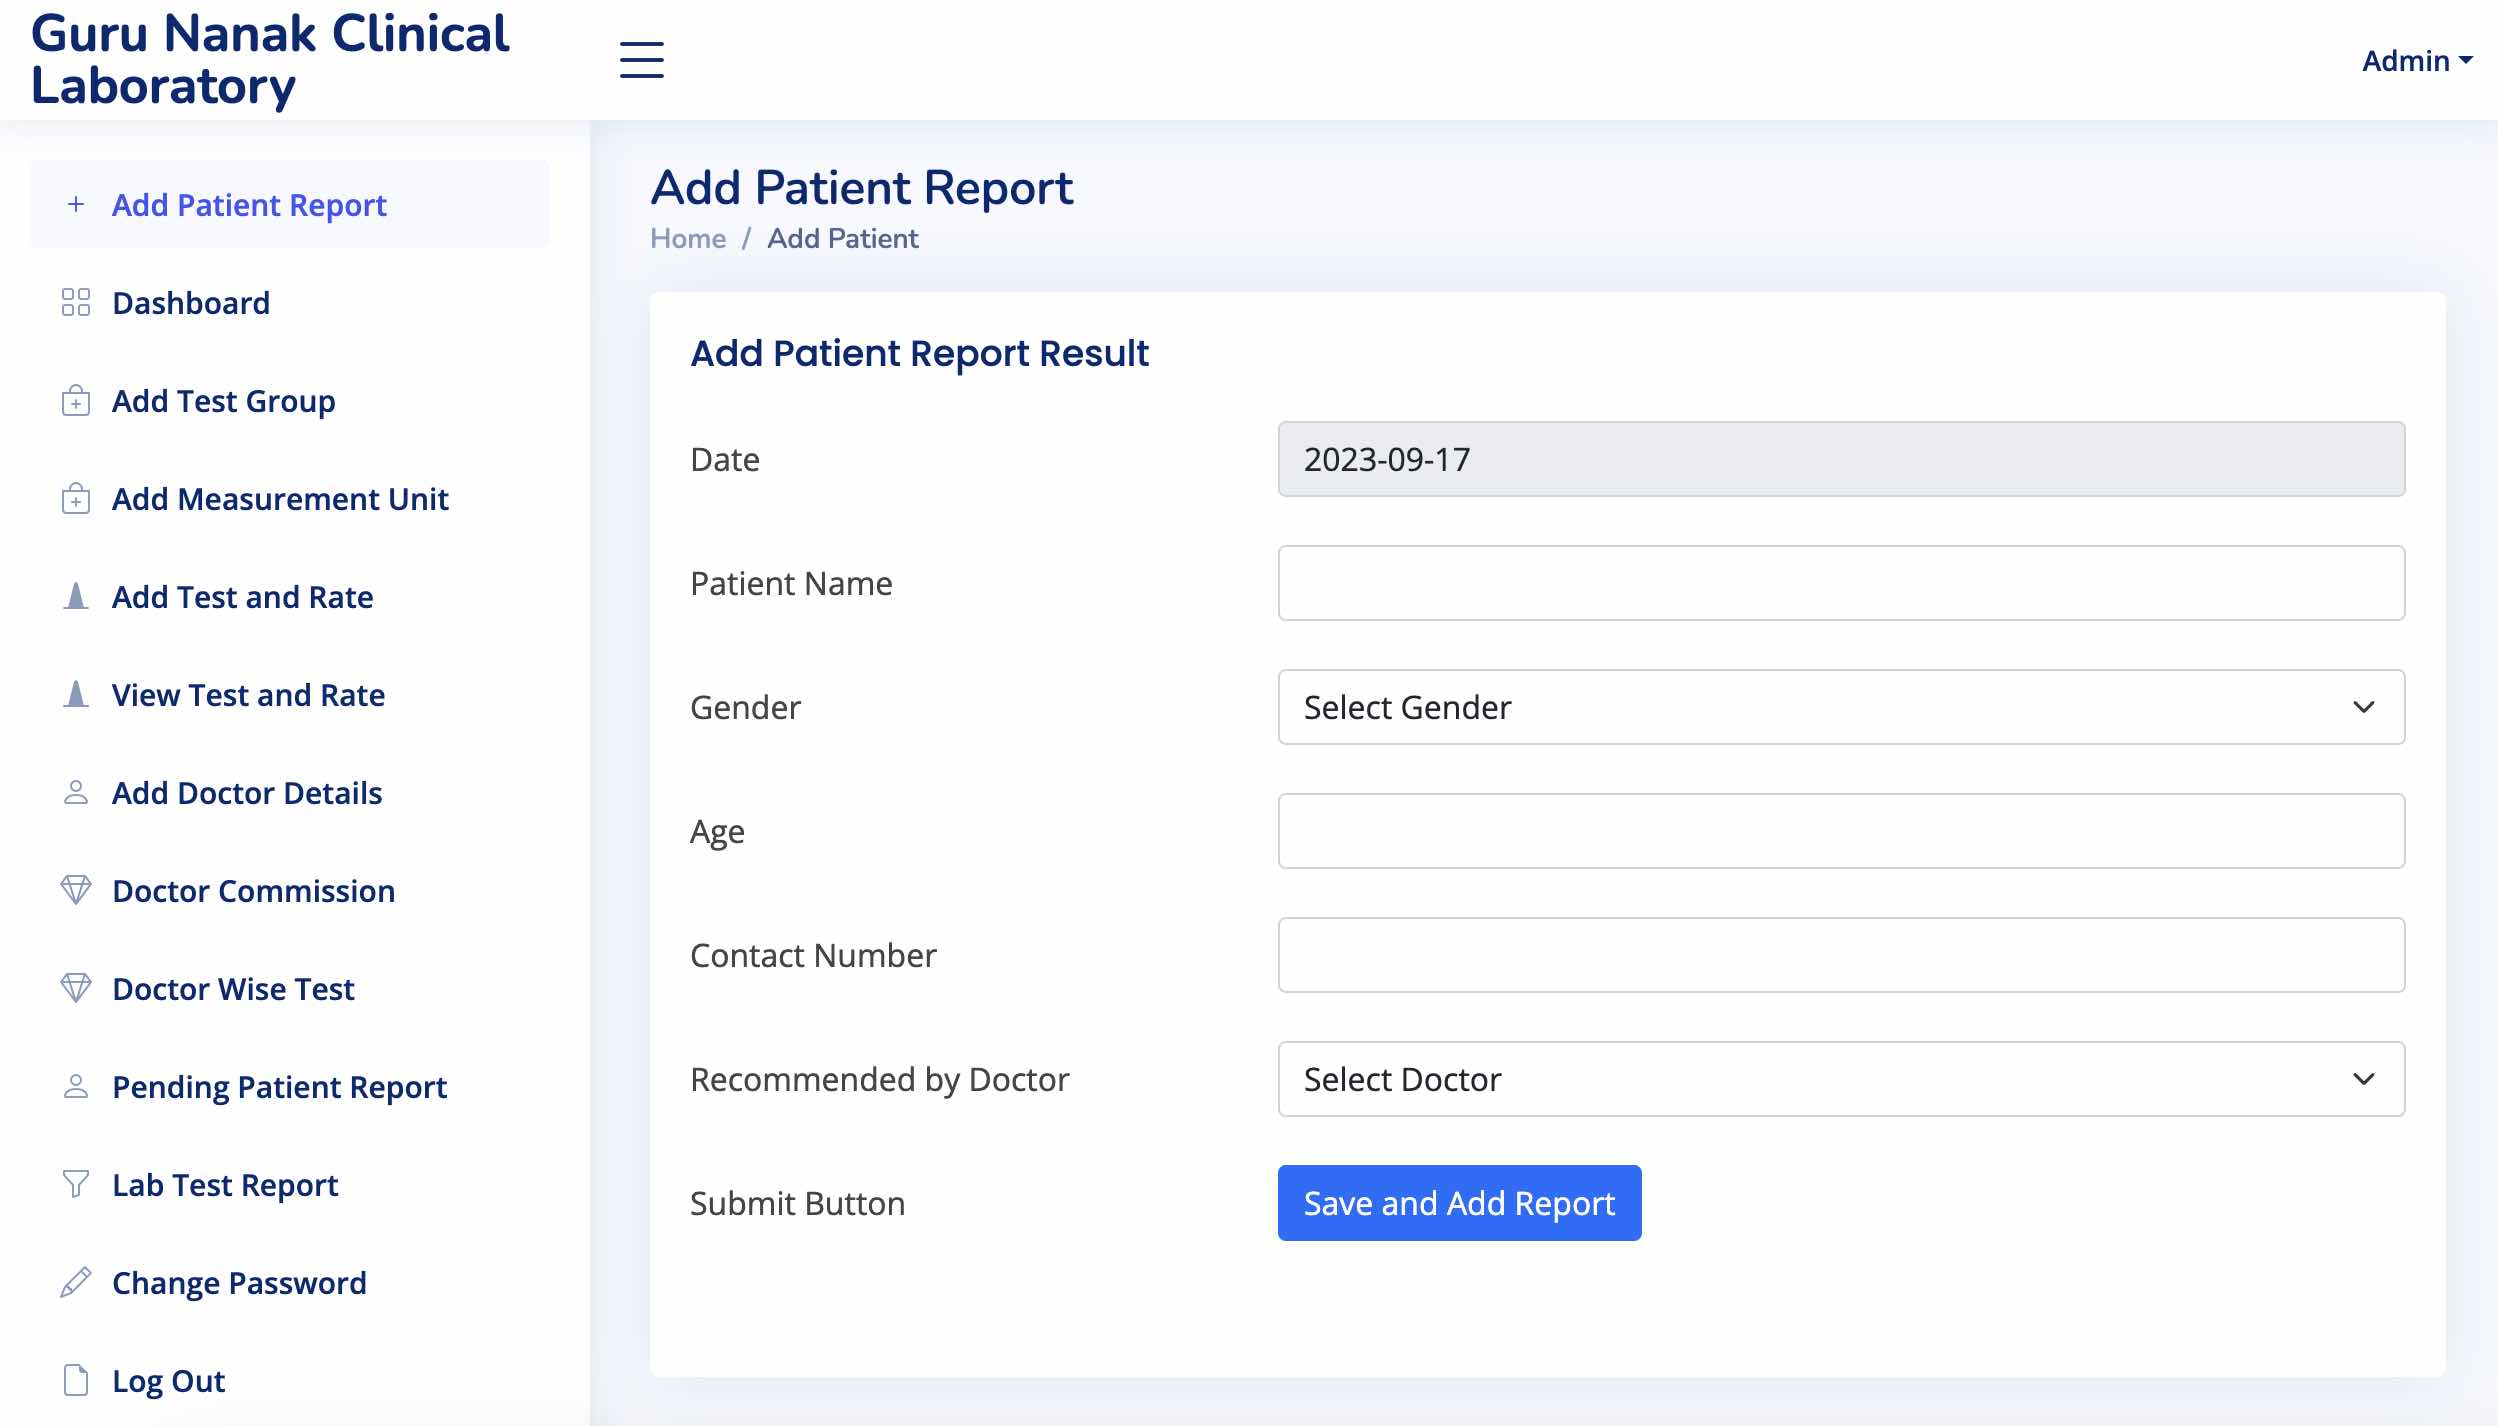The height and width of the screenshot is (1426, 2498).
Task: Open the Admin user dropdown
Action: click(2416, 61)
